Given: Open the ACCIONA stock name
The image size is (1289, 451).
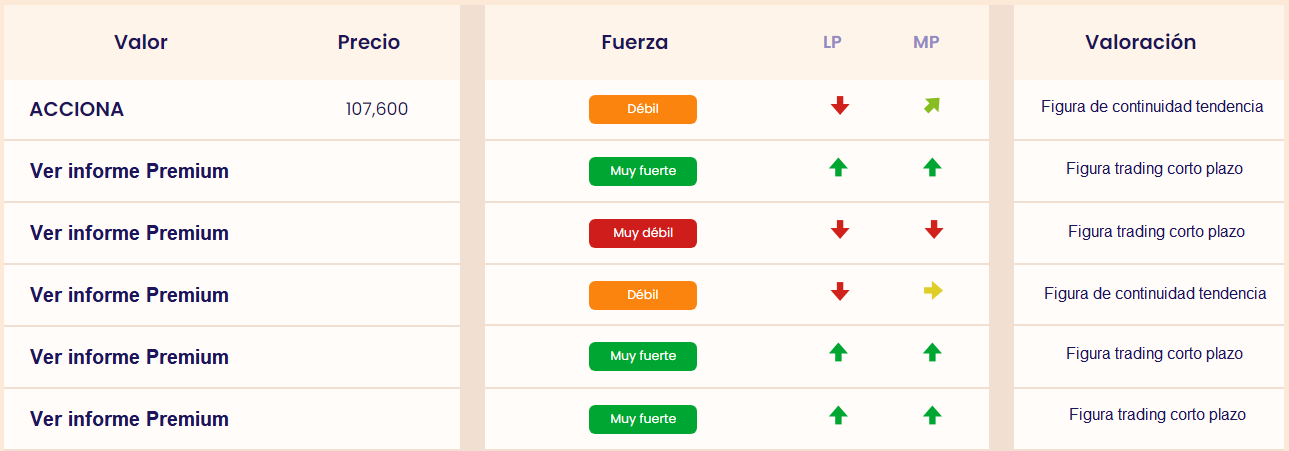Looking at the screenshot, I should click(x=77, y=110).
